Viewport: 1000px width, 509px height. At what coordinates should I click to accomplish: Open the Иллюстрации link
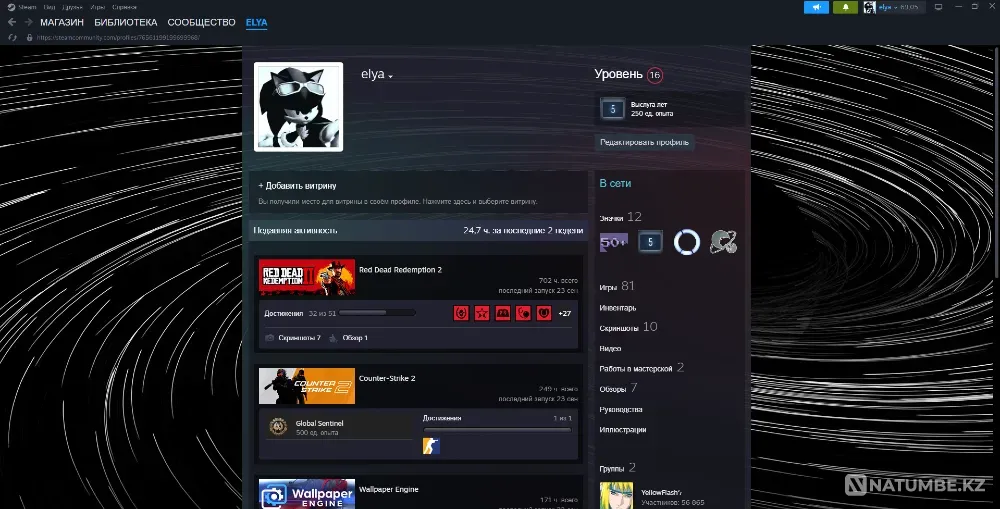(x=622, y=430)
